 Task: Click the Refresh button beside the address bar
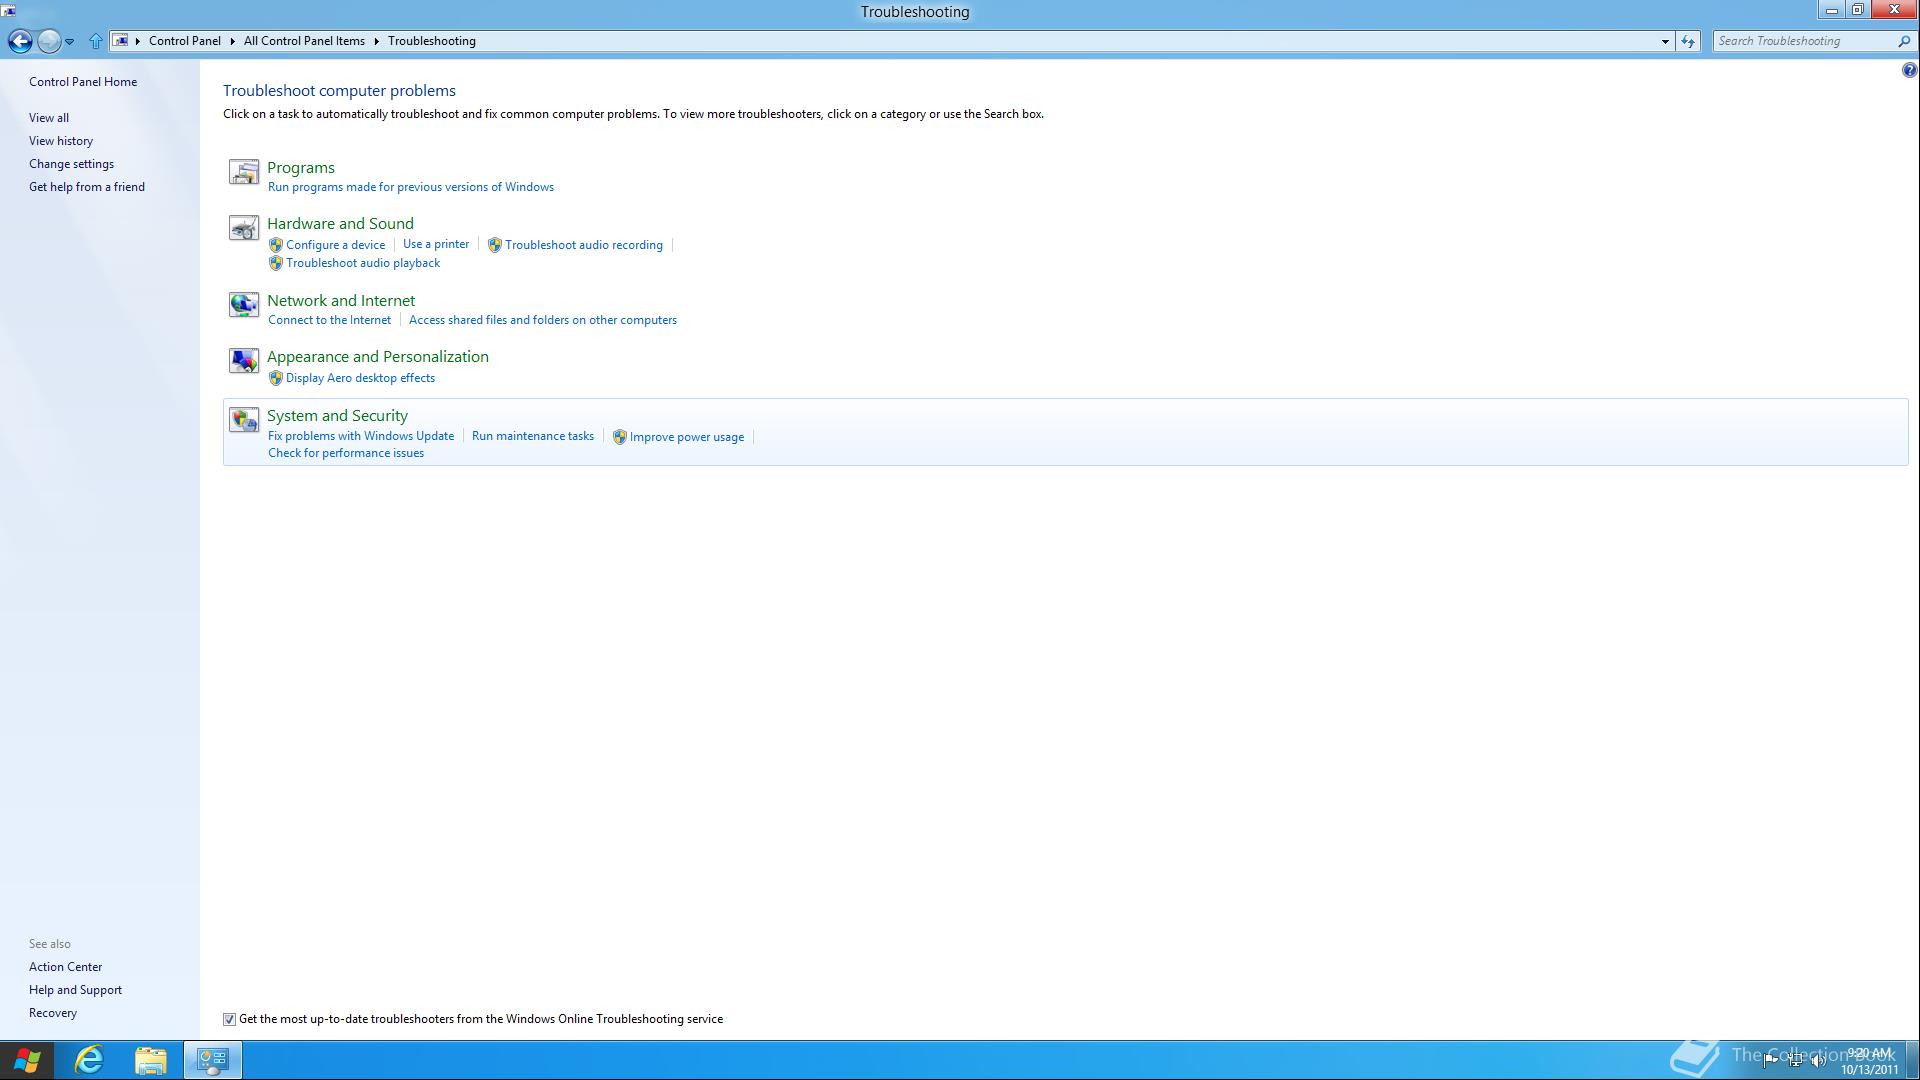click(1688, 41)
